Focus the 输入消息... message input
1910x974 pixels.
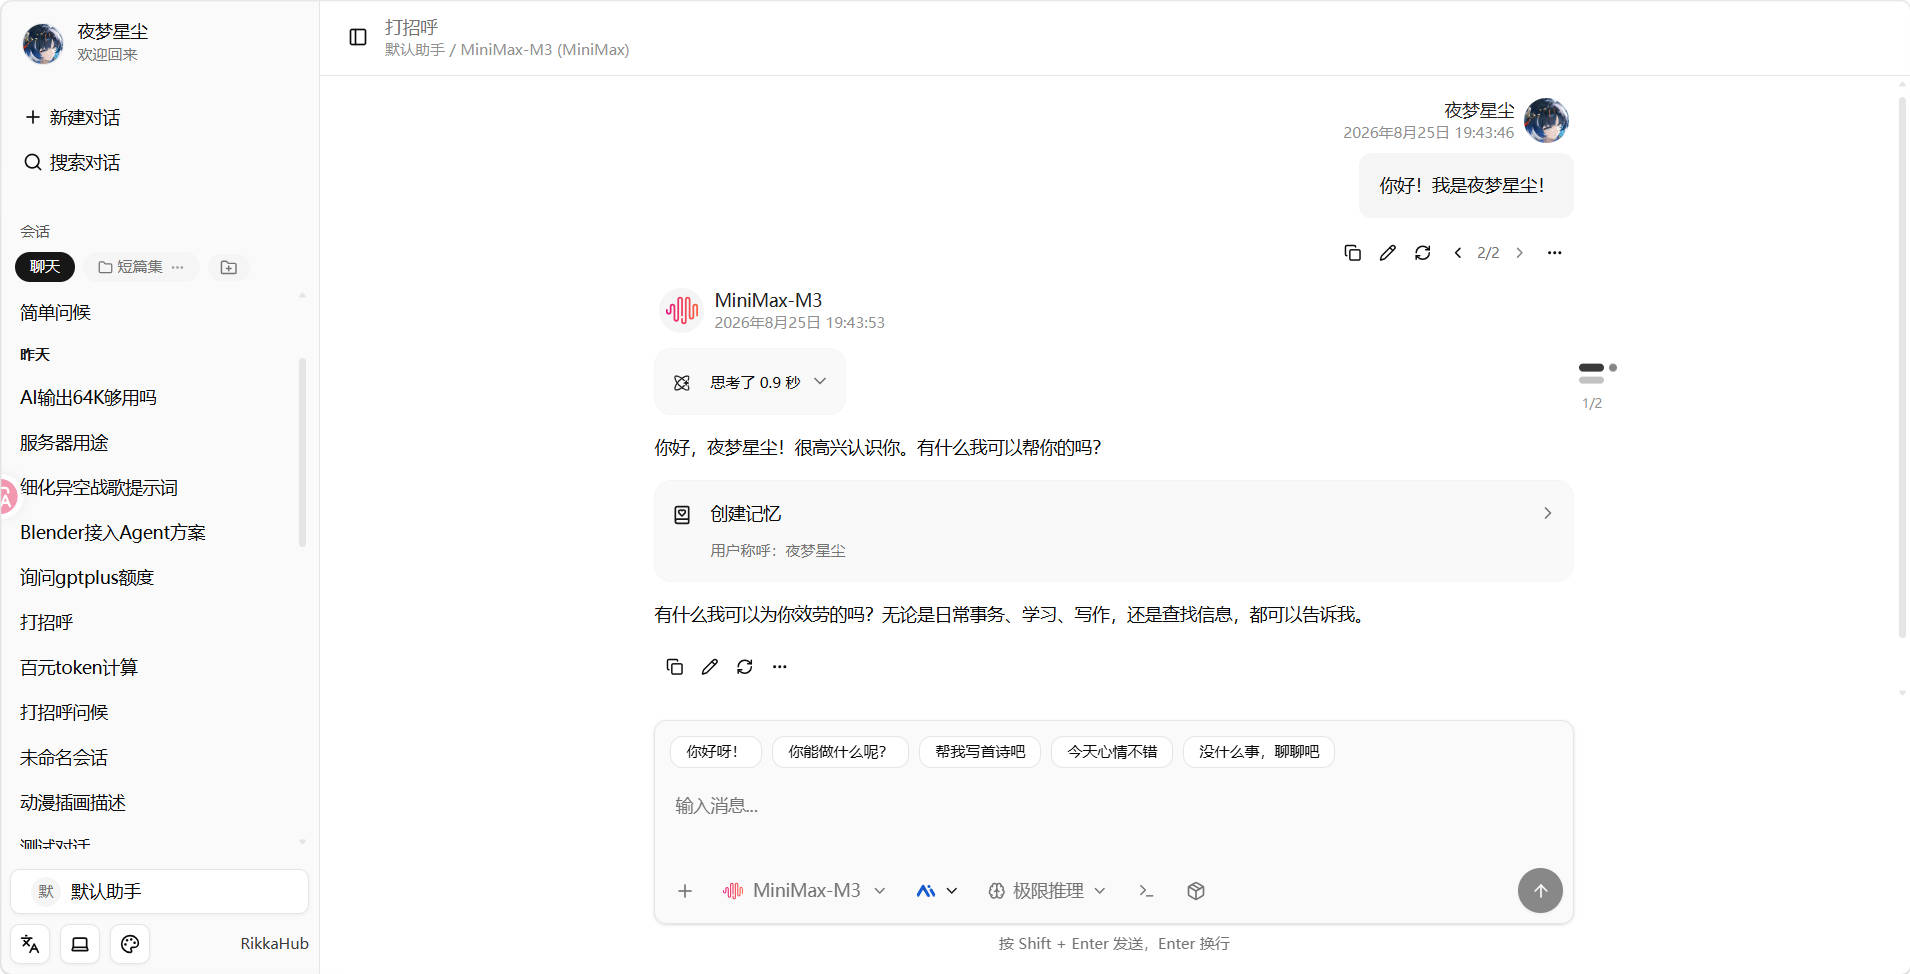[1113, 806]
